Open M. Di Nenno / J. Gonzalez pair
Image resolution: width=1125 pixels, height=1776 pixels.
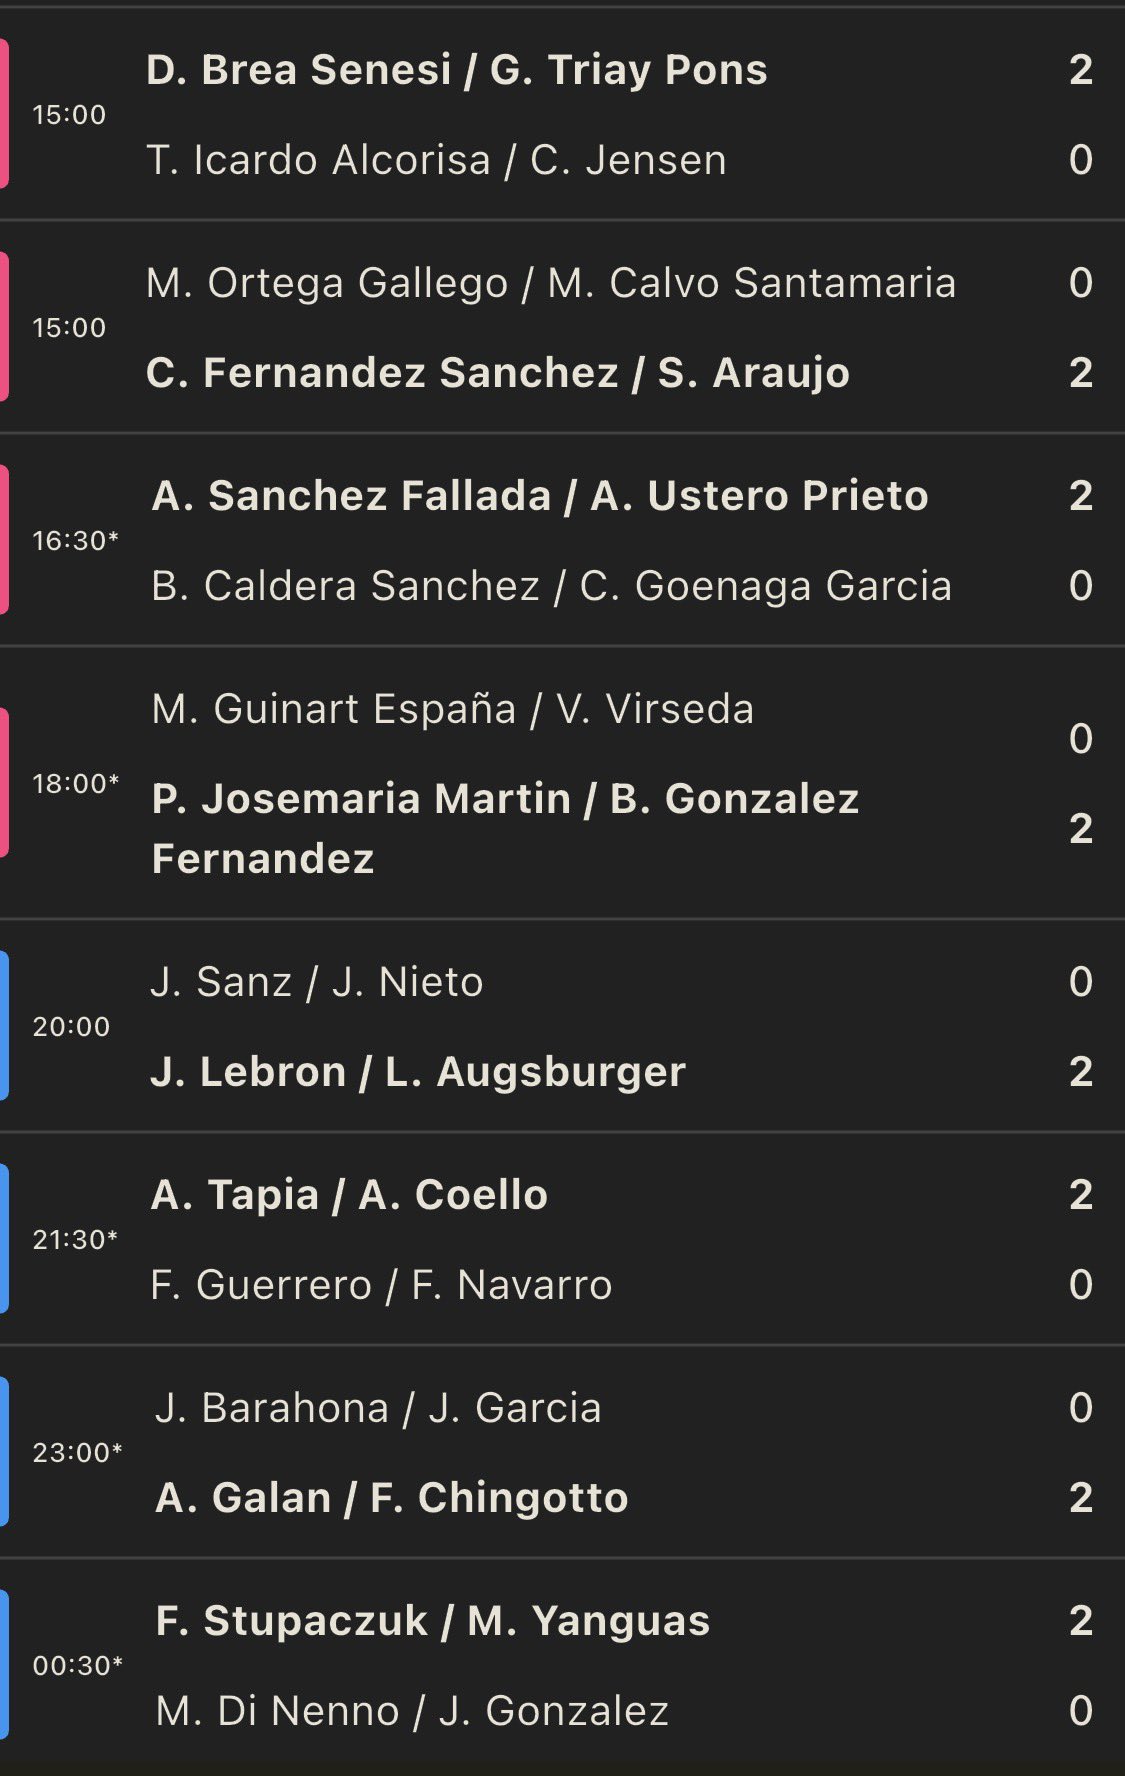412,1712
